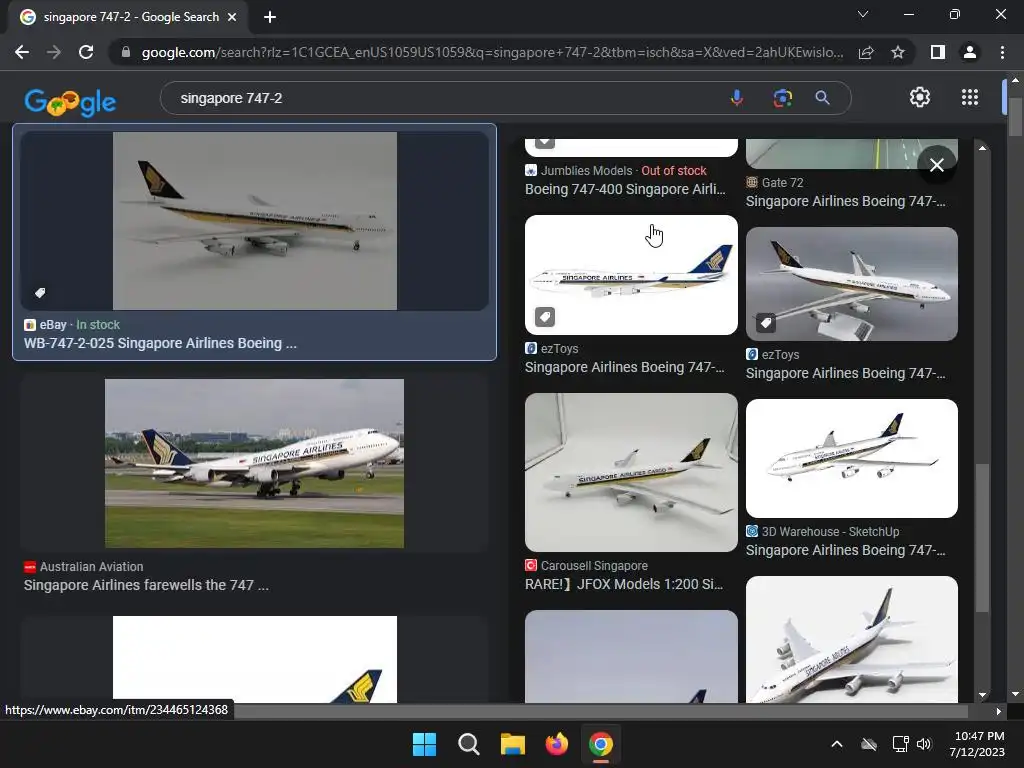Bookmark this page with the star
1024x768 pixels.
[x=898, y=52]
